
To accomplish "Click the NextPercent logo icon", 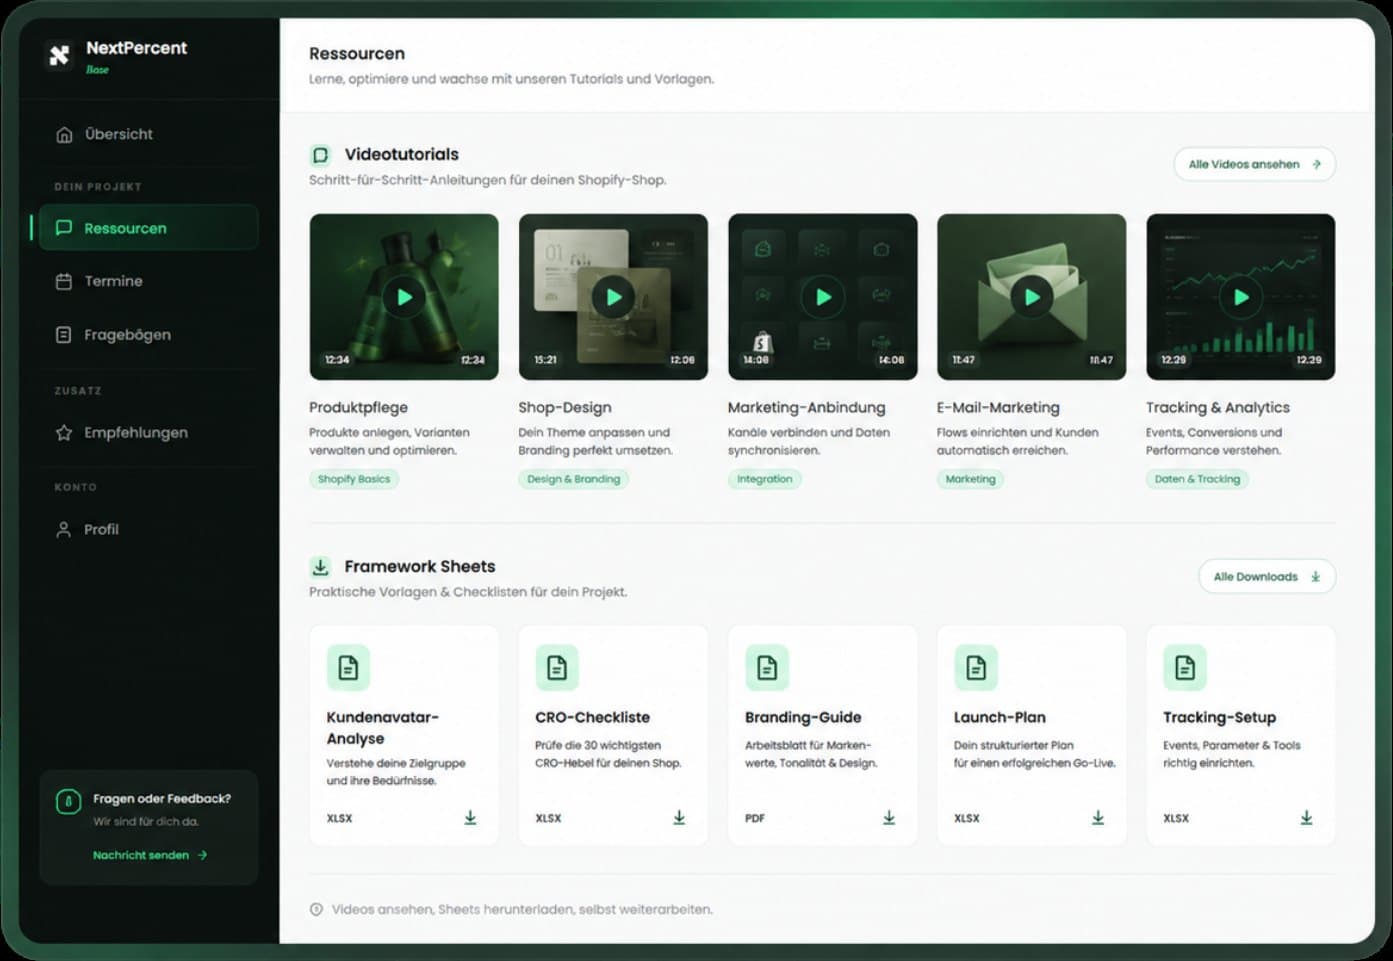I will coord(60,55).
